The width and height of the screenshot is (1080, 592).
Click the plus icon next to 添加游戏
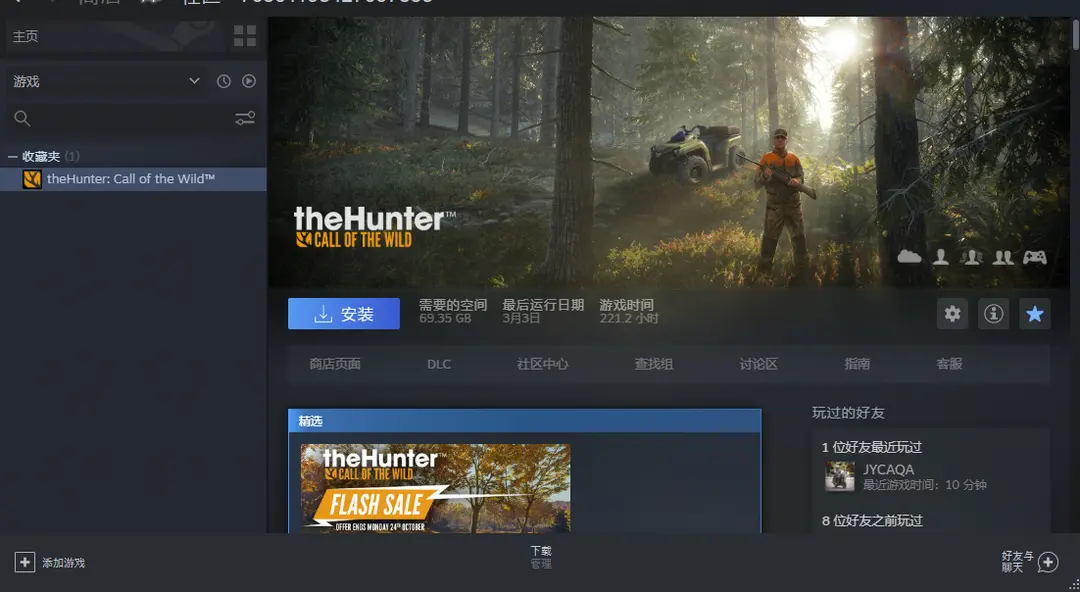click(25, 562)
